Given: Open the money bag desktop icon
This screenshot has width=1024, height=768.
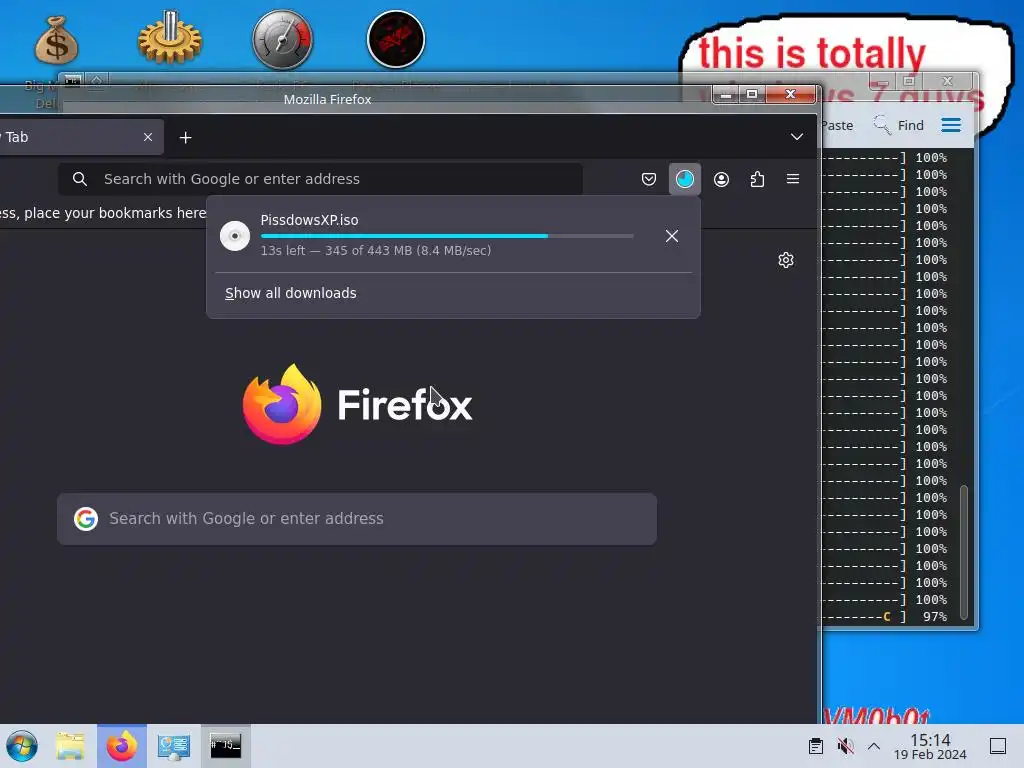Looking at the screenshot, I should [56, 40].
